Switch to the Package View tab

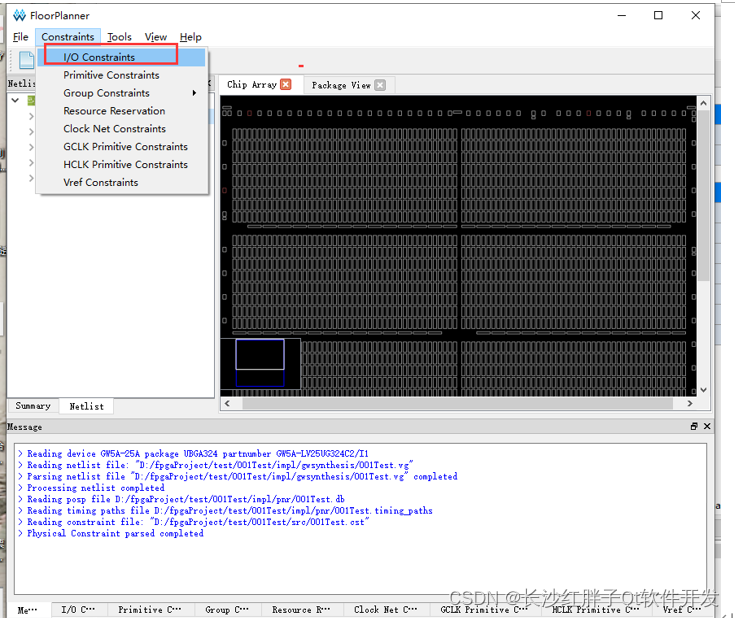341,85
